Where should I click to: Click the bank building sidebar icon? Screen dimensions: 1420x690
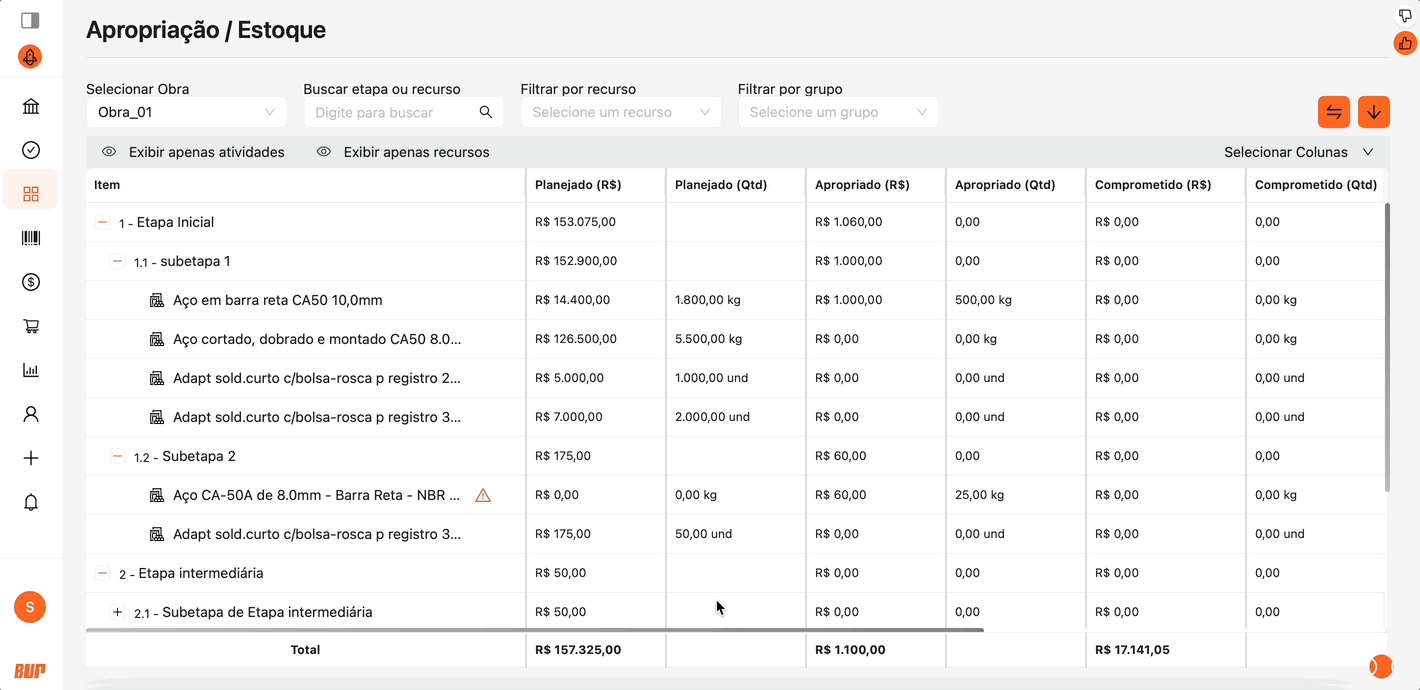(31, 107)
